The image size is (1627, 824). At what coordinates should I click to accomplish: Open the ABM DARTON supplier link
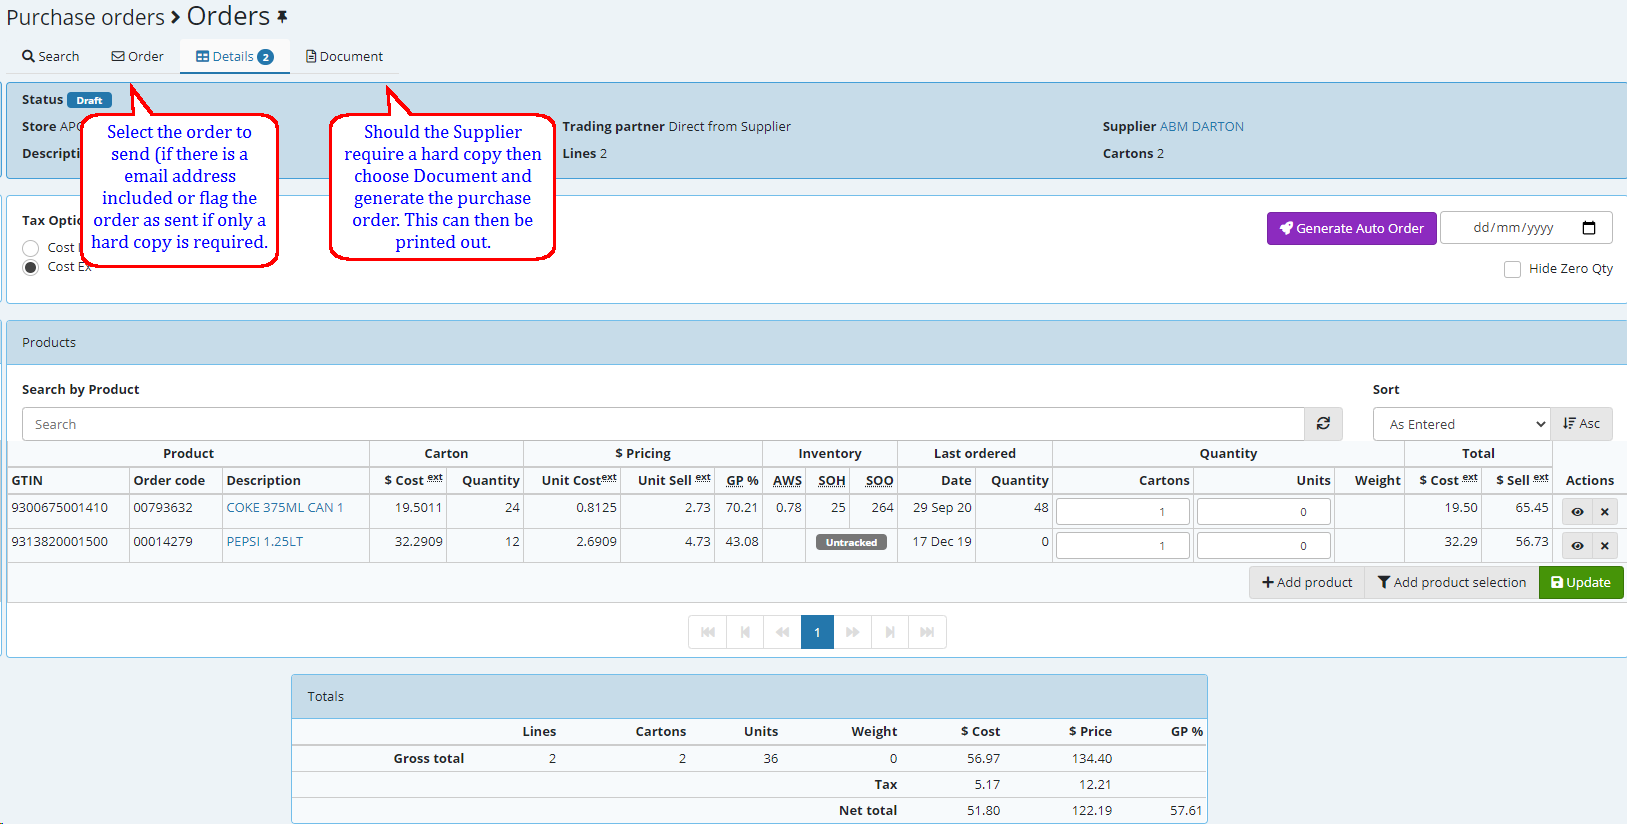pos(1201,127)
